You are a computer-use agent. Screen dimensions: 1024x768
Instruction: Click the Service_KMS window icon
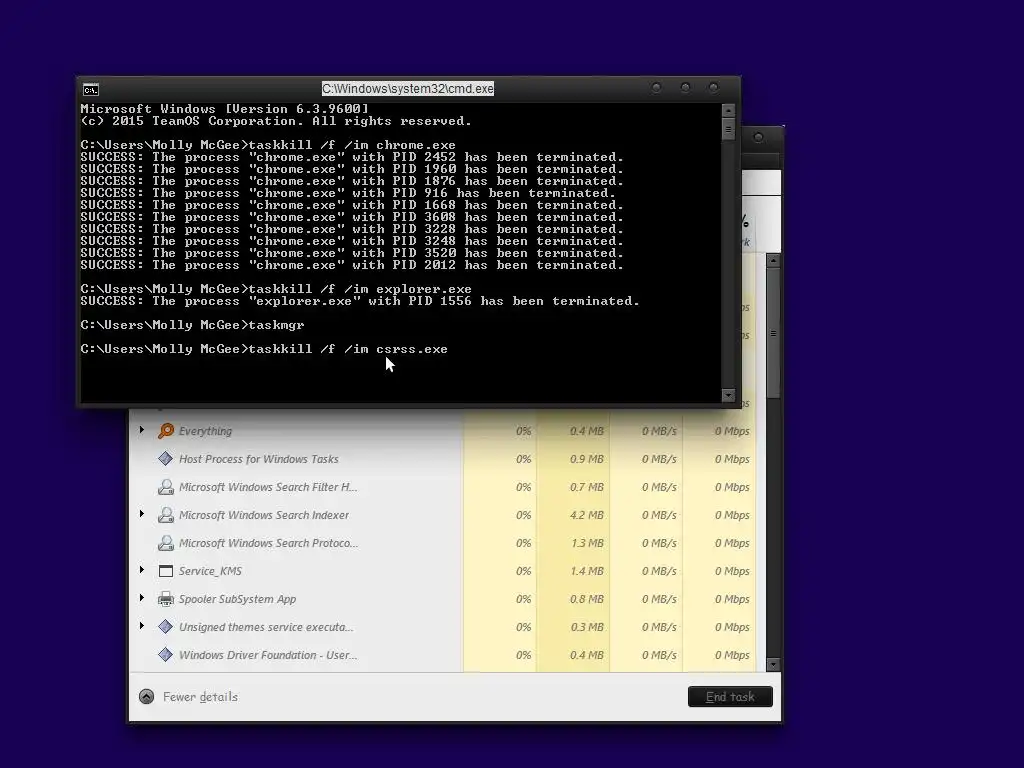[166, 571]
